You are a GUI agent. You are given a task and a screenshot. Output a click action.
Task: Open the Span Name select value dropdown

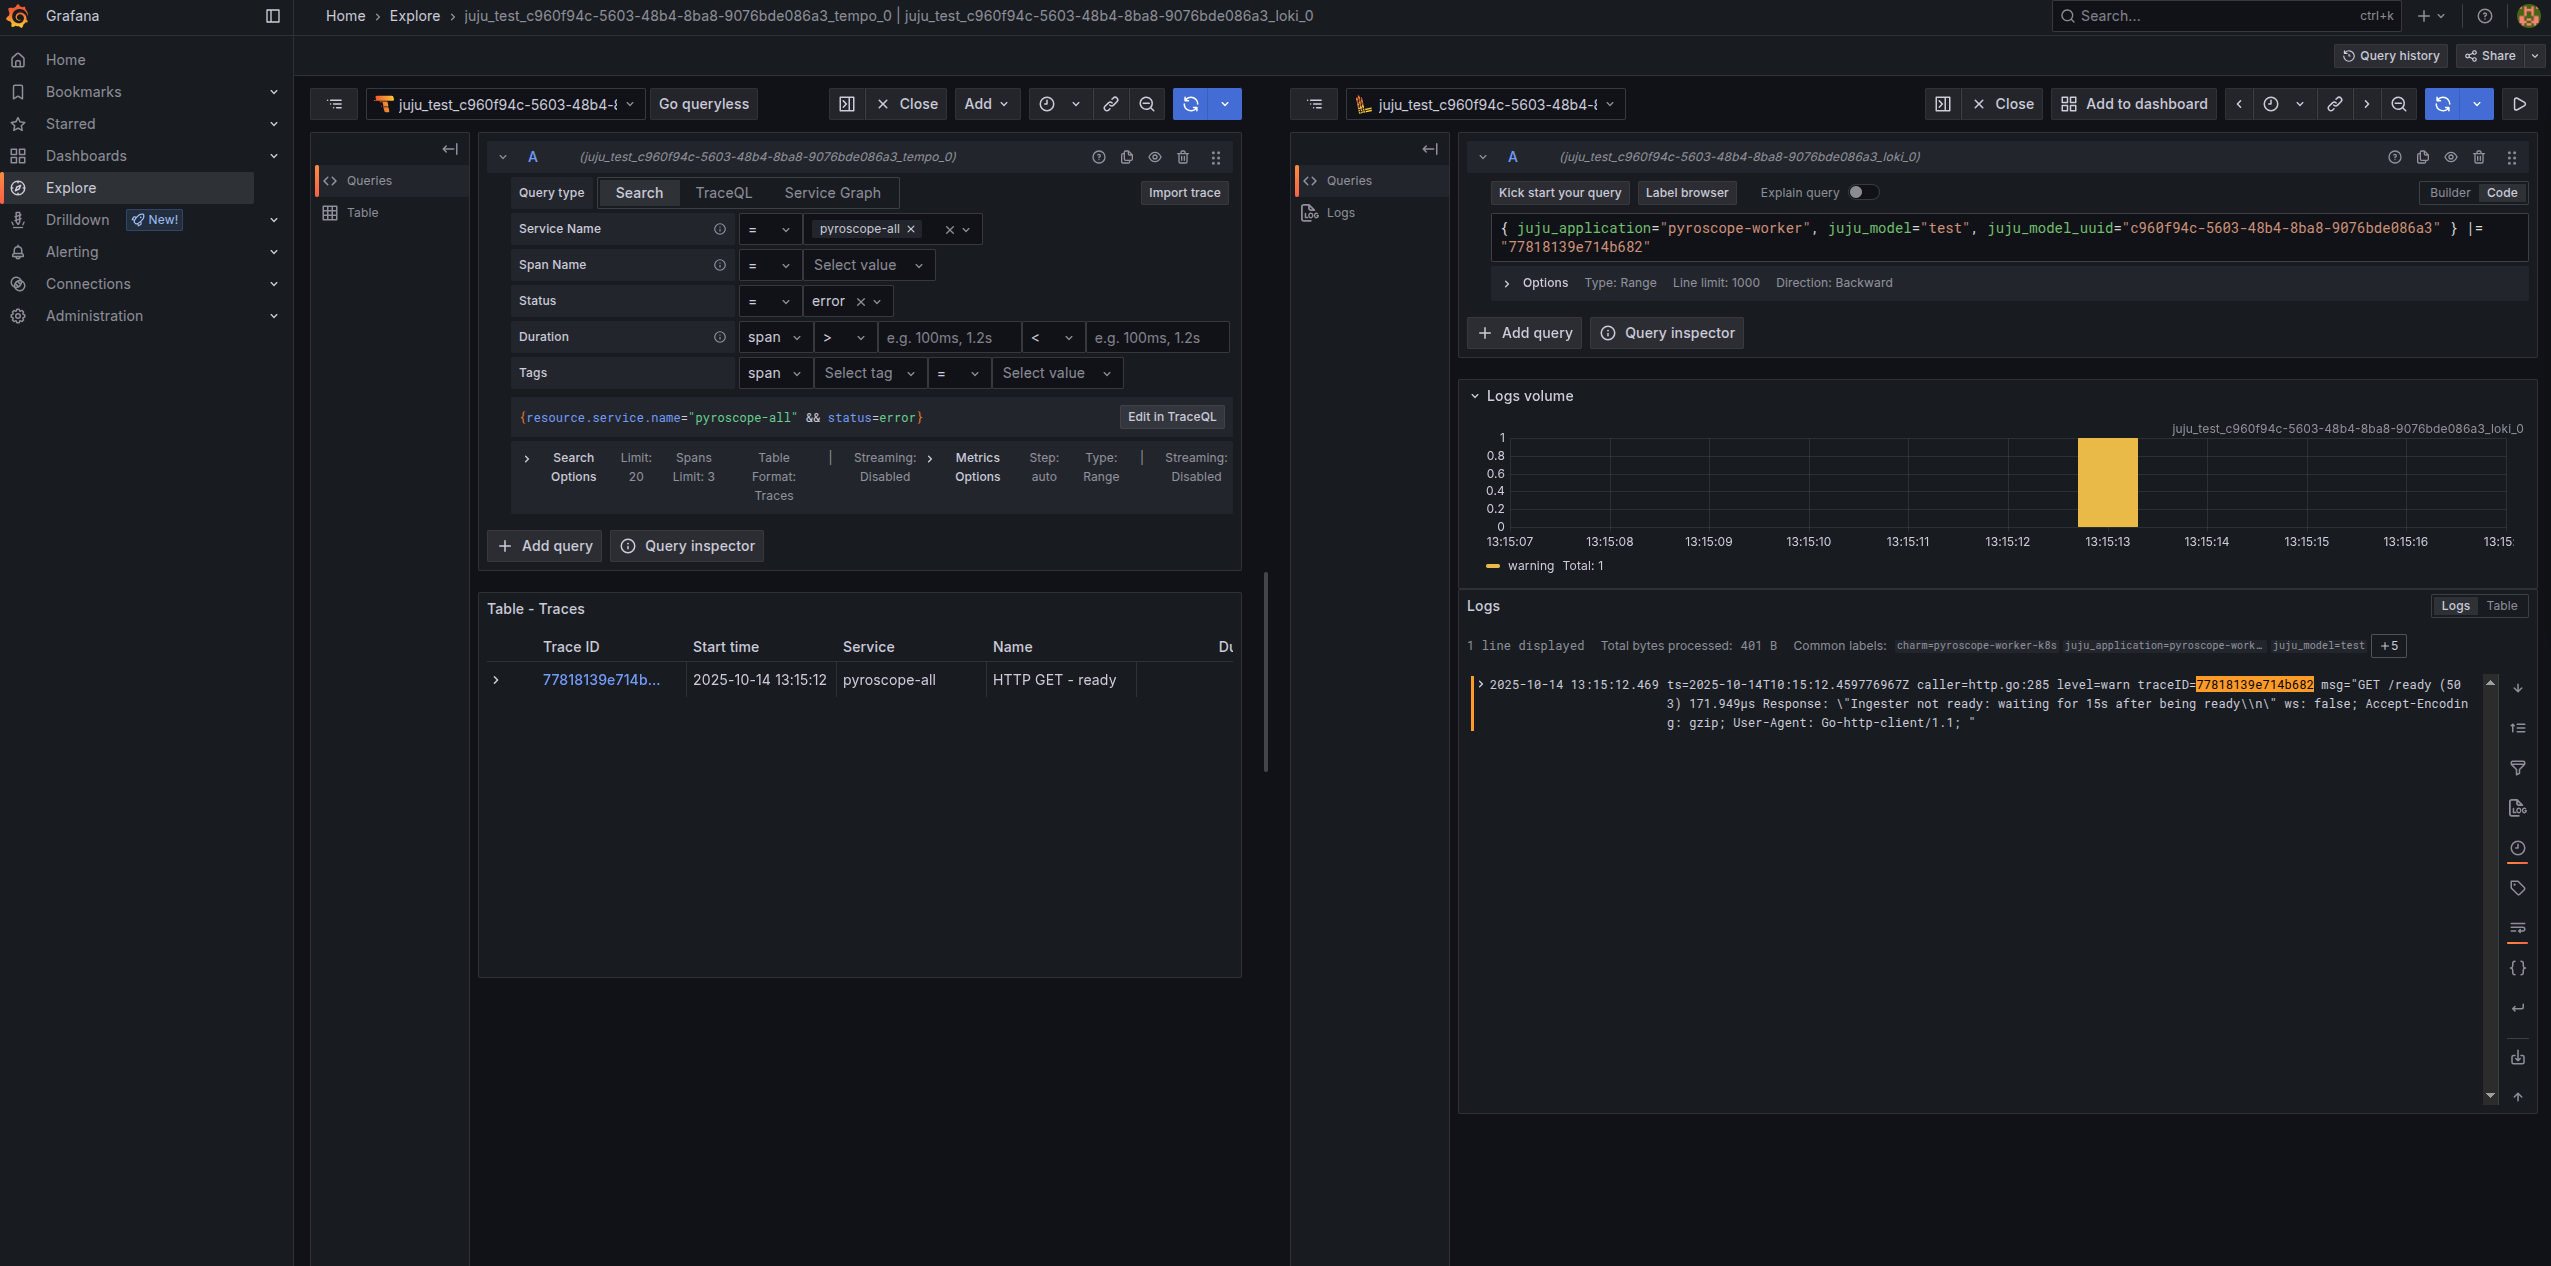pos(868,265)
